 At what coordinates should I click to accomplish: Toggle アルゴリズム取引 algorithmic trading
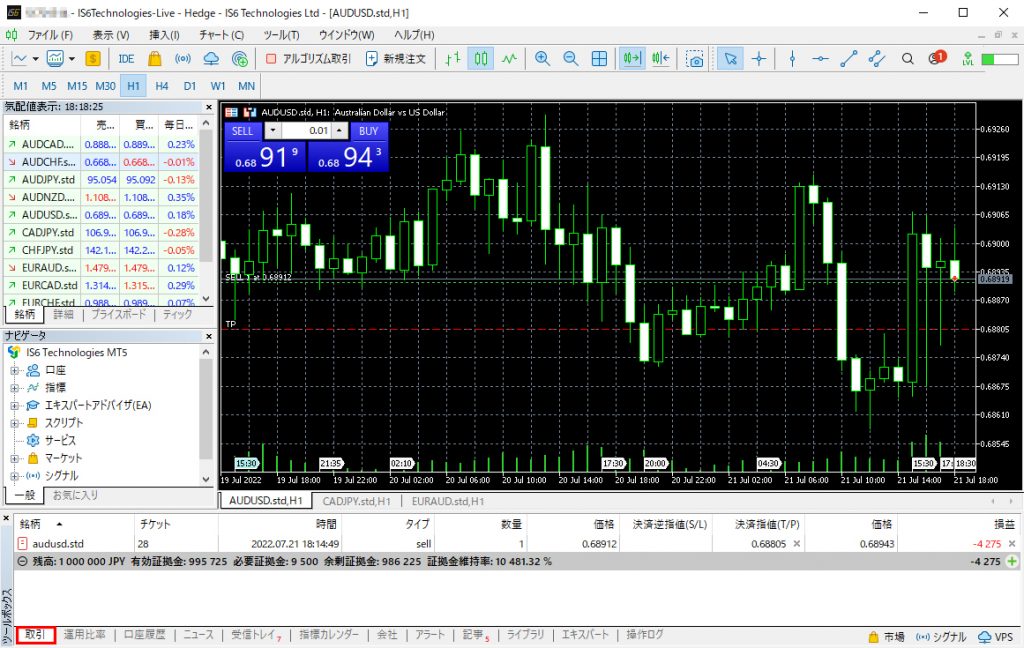click(x=308, y=59)
